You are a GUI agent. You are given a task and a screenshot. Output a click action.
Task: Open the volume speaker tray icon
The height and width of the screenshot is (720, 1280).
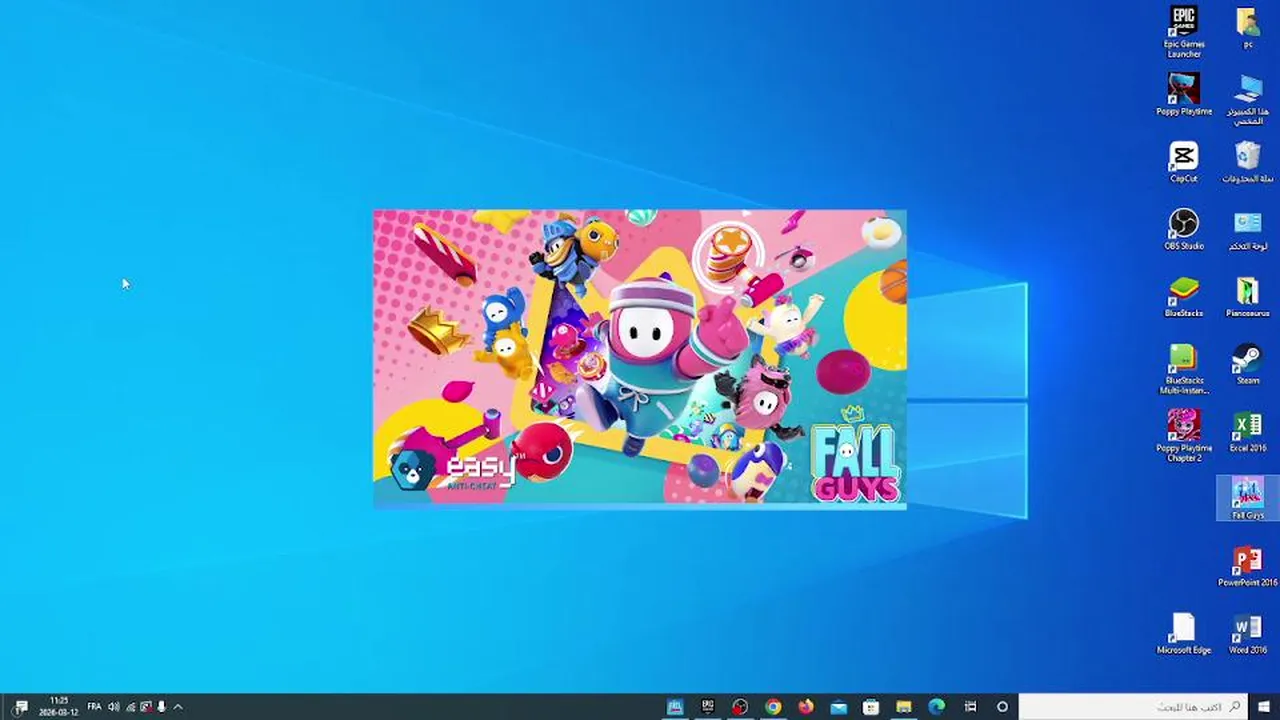[x=113, y=707]
